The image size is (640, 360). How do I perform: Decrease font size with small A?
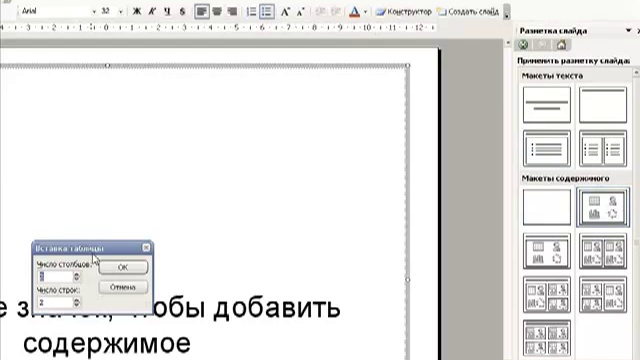coord(301,11)
